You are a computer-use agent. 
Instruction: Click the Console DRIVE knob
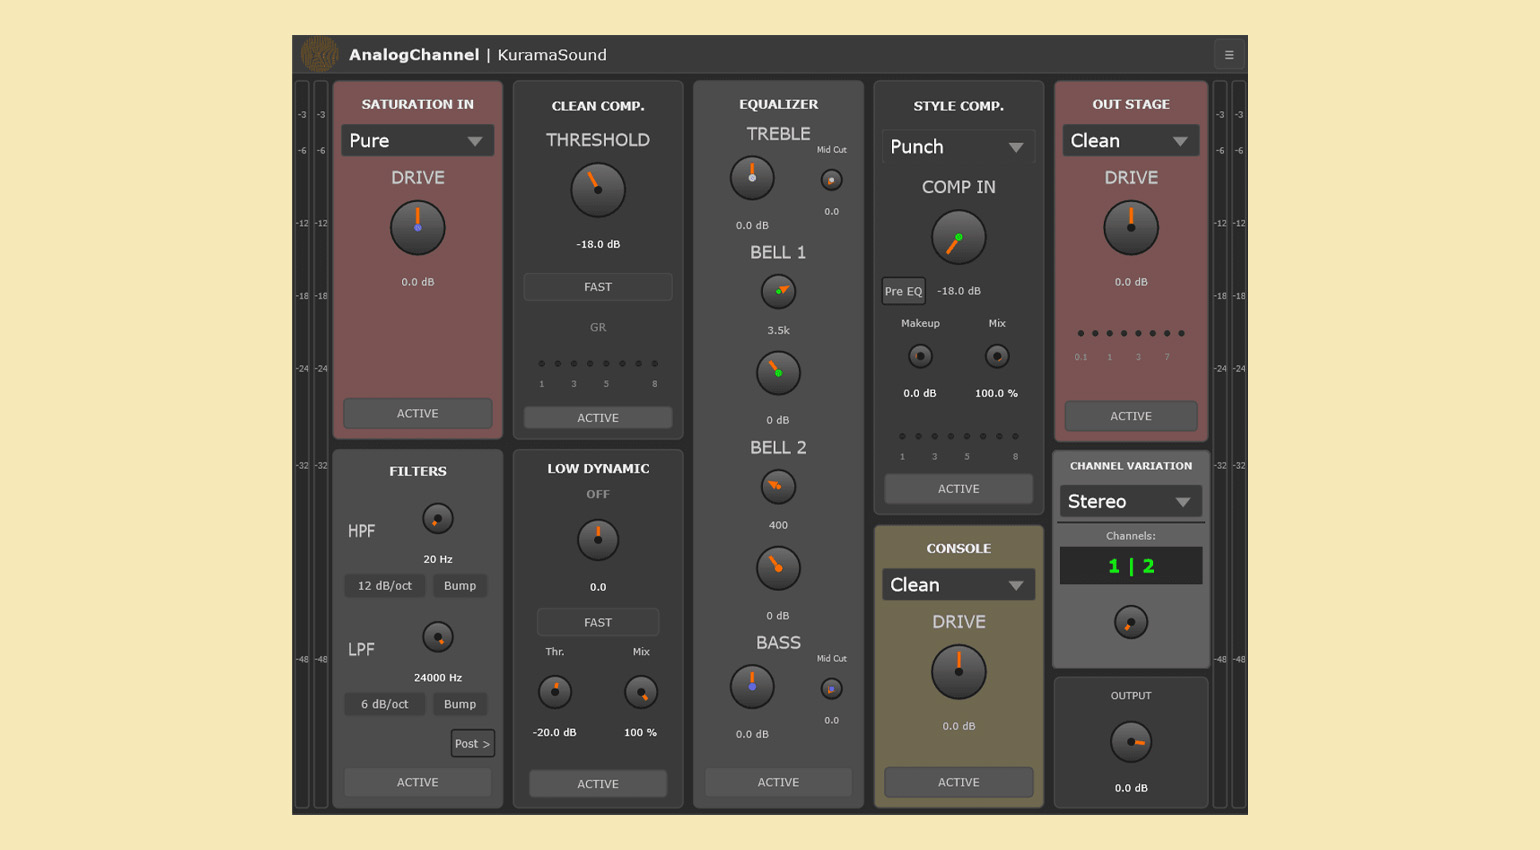(958, 672)
